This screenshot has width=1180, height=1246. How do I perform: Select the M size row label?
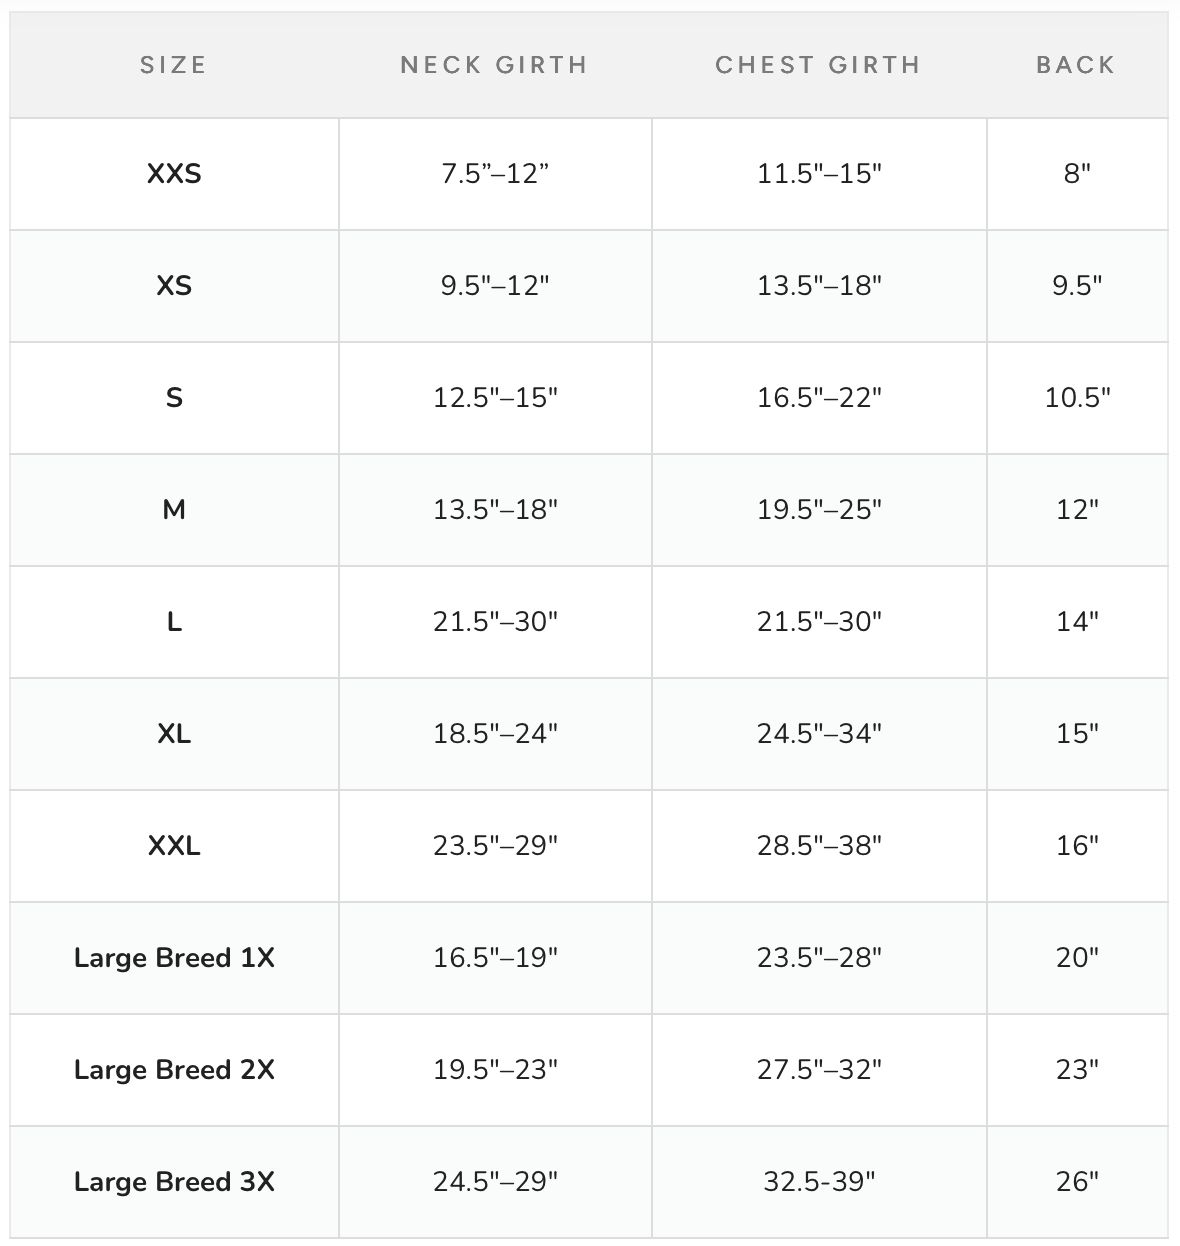[174, 510]
